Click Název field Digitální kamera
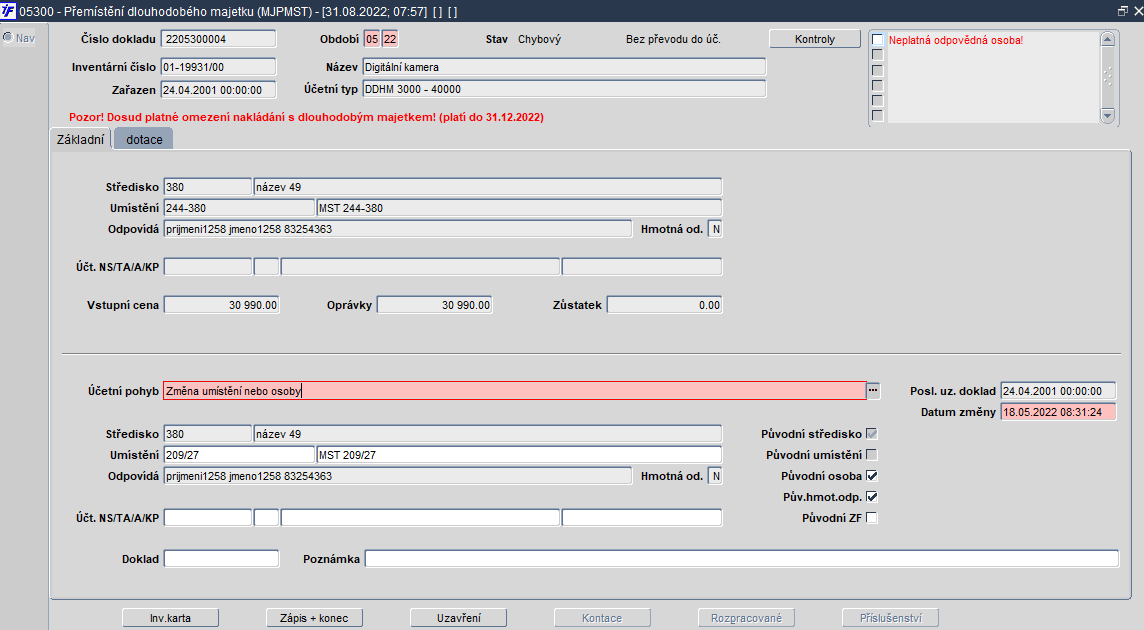This screenshot has width=1144, height=630. coord(564,66)
